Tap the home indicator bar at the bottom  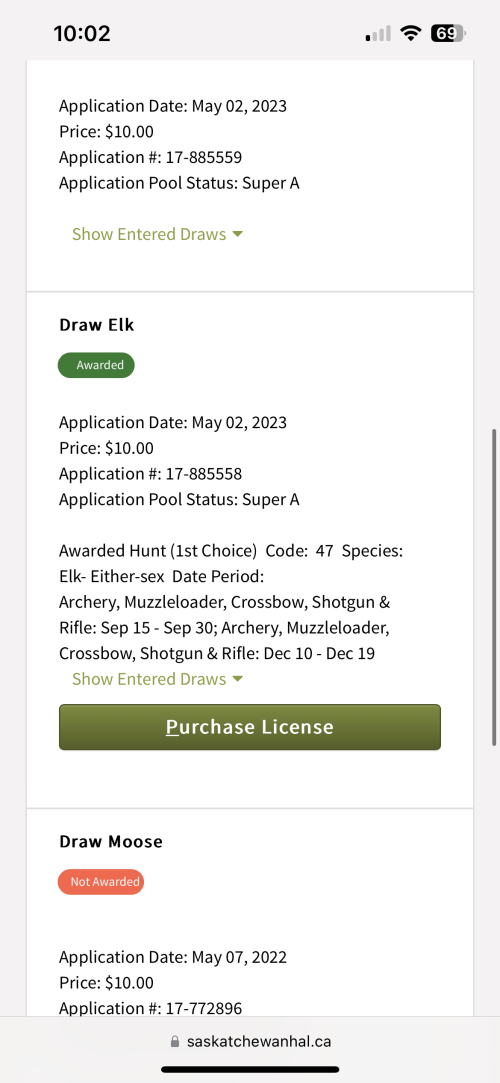[250, 1069]
